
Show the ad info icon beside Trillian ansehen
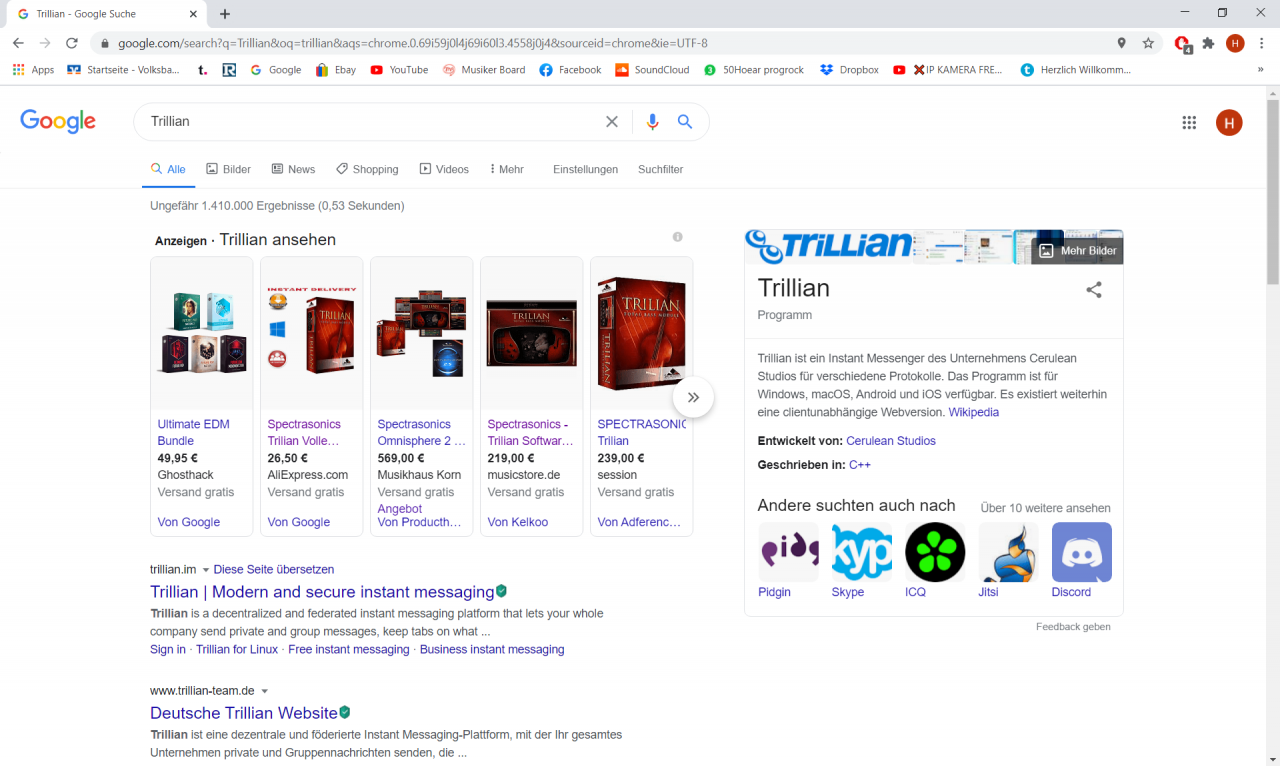(677, 237)
